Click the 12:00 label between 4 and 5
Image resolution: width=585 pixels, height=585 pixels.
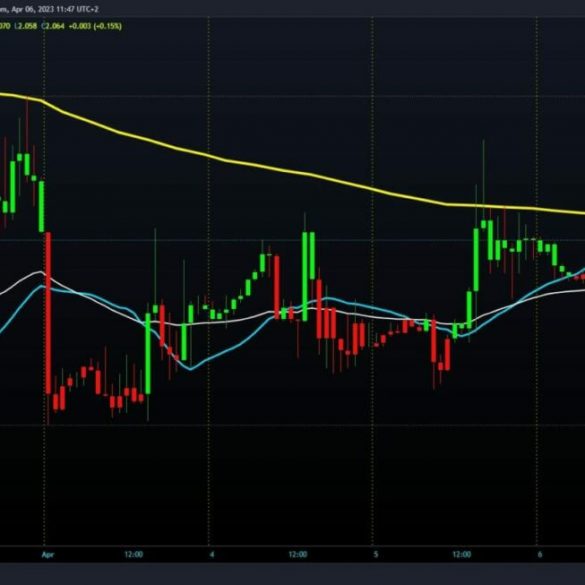[298, 554]
